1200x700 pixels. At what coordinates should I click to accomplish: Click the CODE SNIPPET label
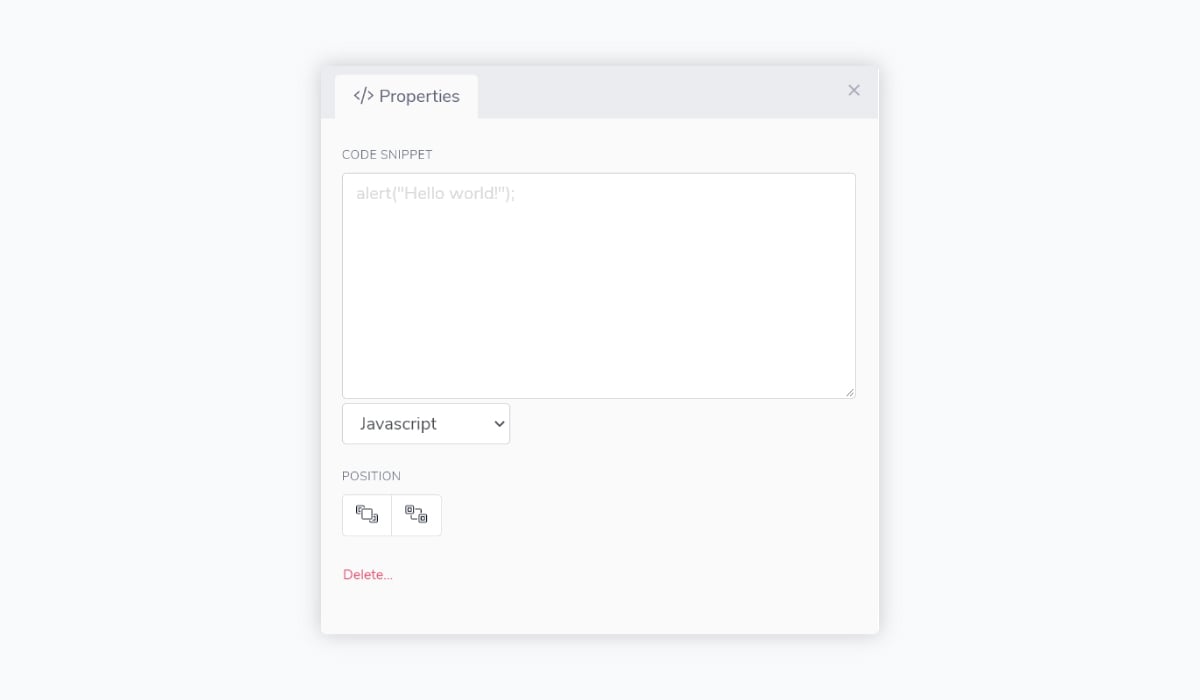[387, 155]
